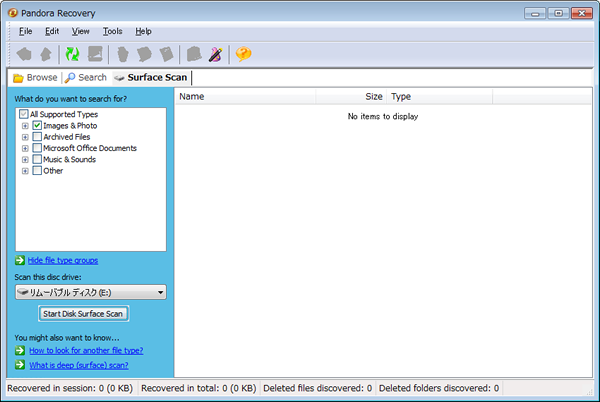
Task: Click the greyed recycle bin toolbar icon
Action: point(122,54)
